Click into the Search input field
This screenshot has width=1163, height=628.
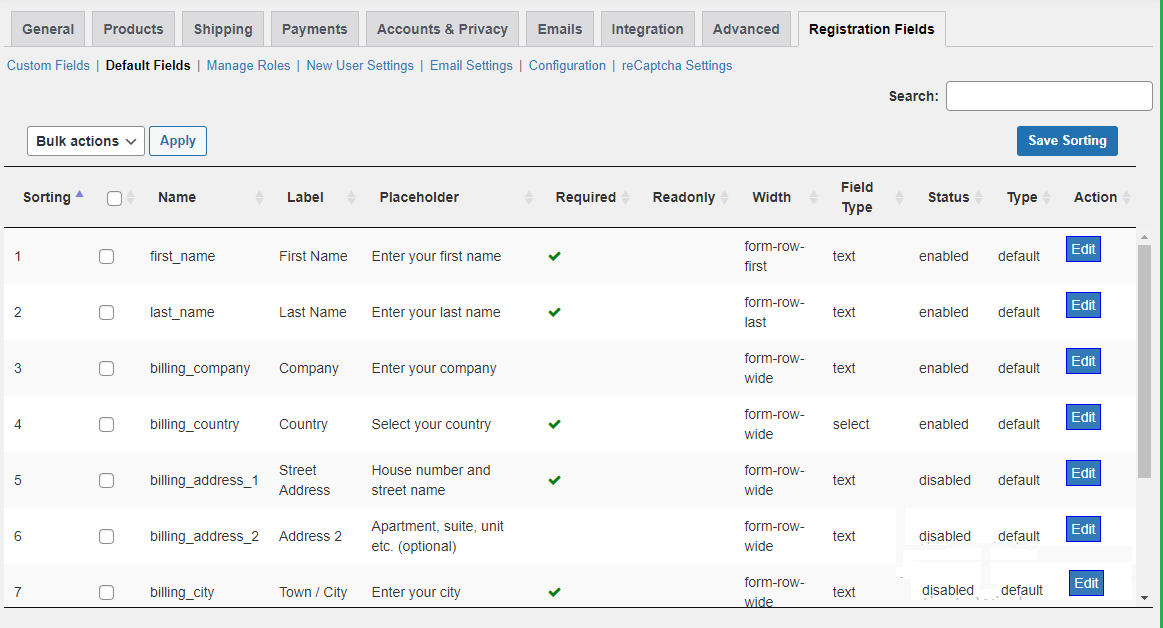click(x=1049, y=96)
